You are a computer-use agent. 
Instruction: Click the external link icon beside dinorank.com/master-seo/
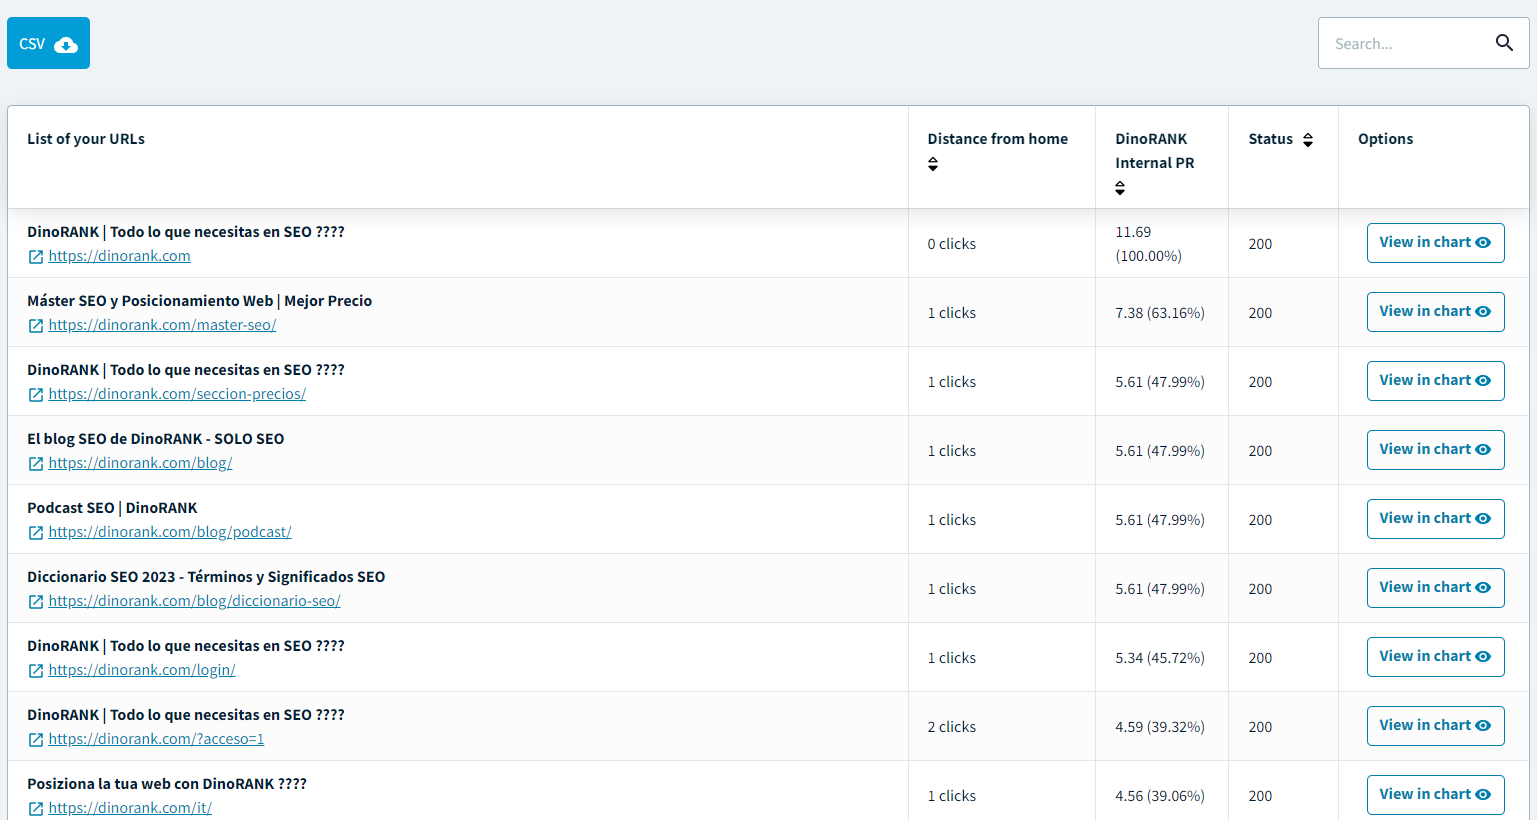pos(36,326)
